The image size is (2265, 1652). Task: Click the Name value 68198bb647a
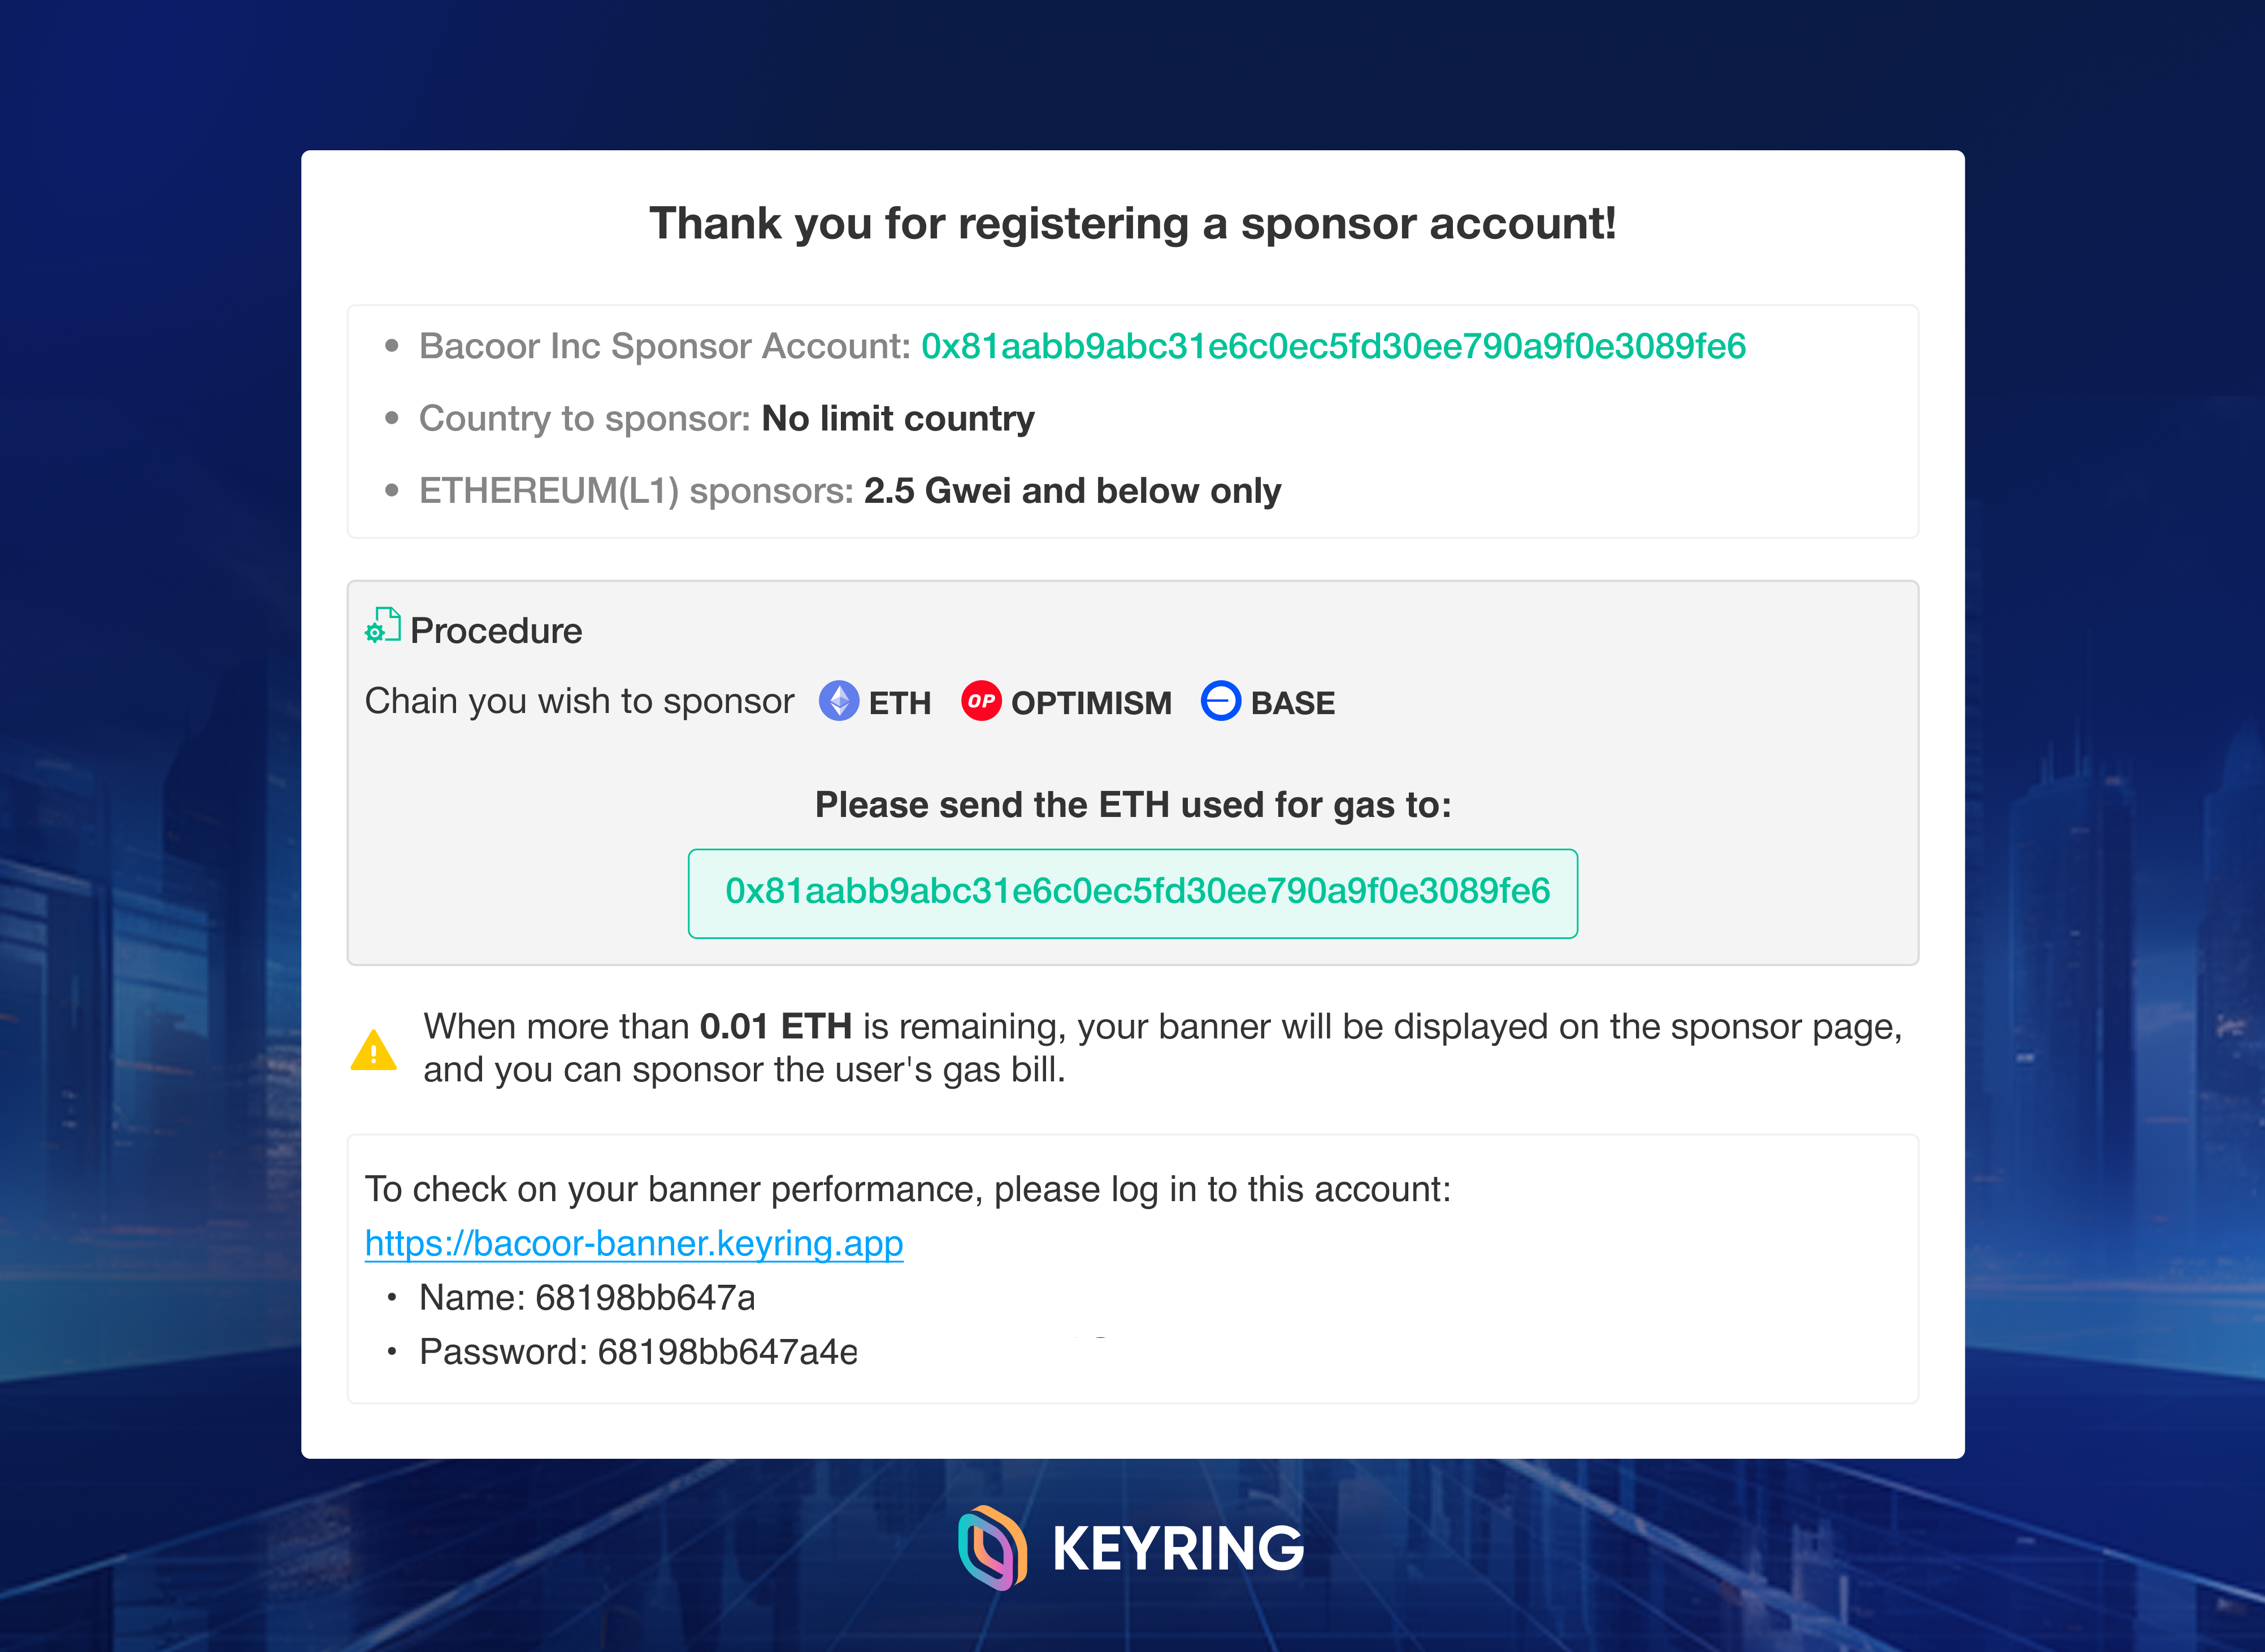coord(645,1297)
